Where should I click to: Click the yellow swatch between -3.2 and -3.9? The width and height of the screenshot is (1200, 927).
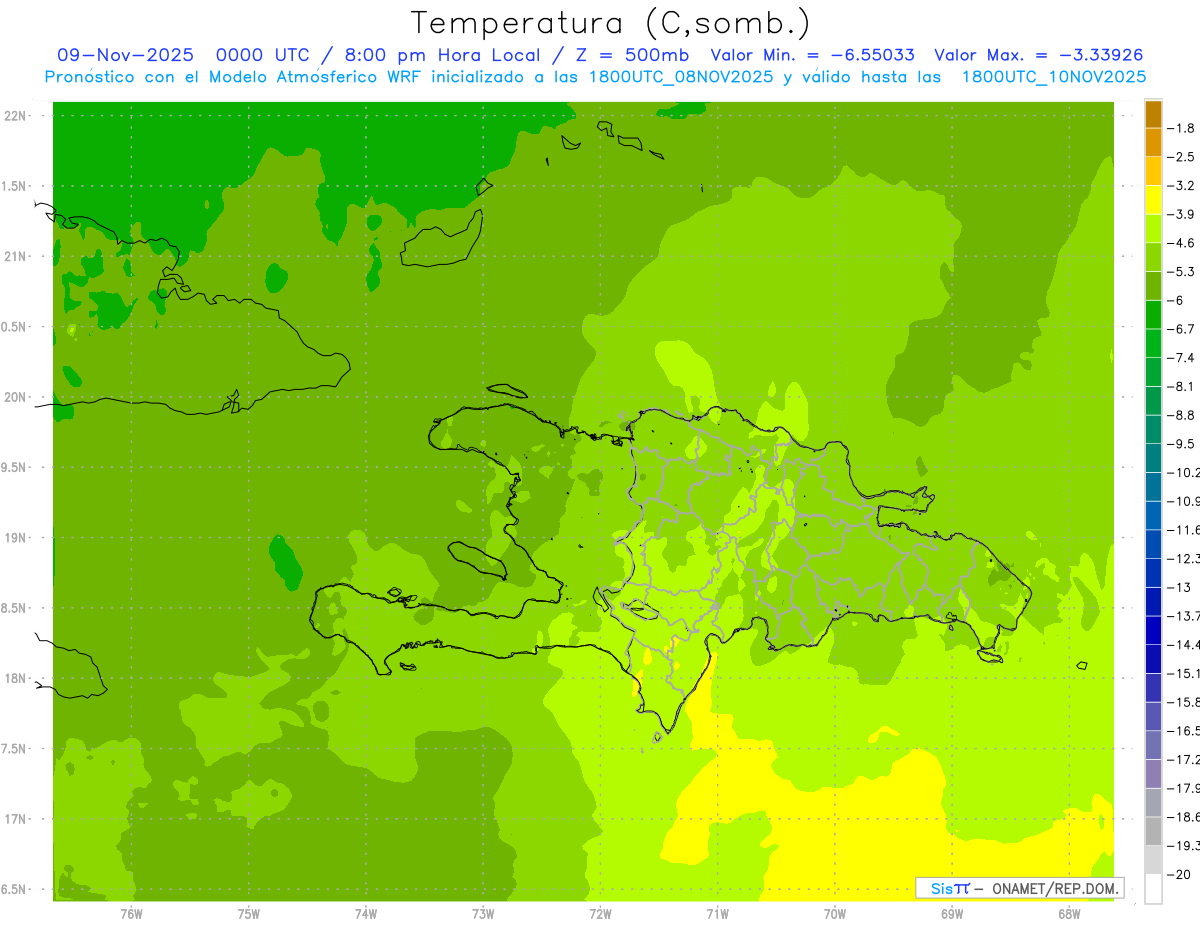point(1153,200)
